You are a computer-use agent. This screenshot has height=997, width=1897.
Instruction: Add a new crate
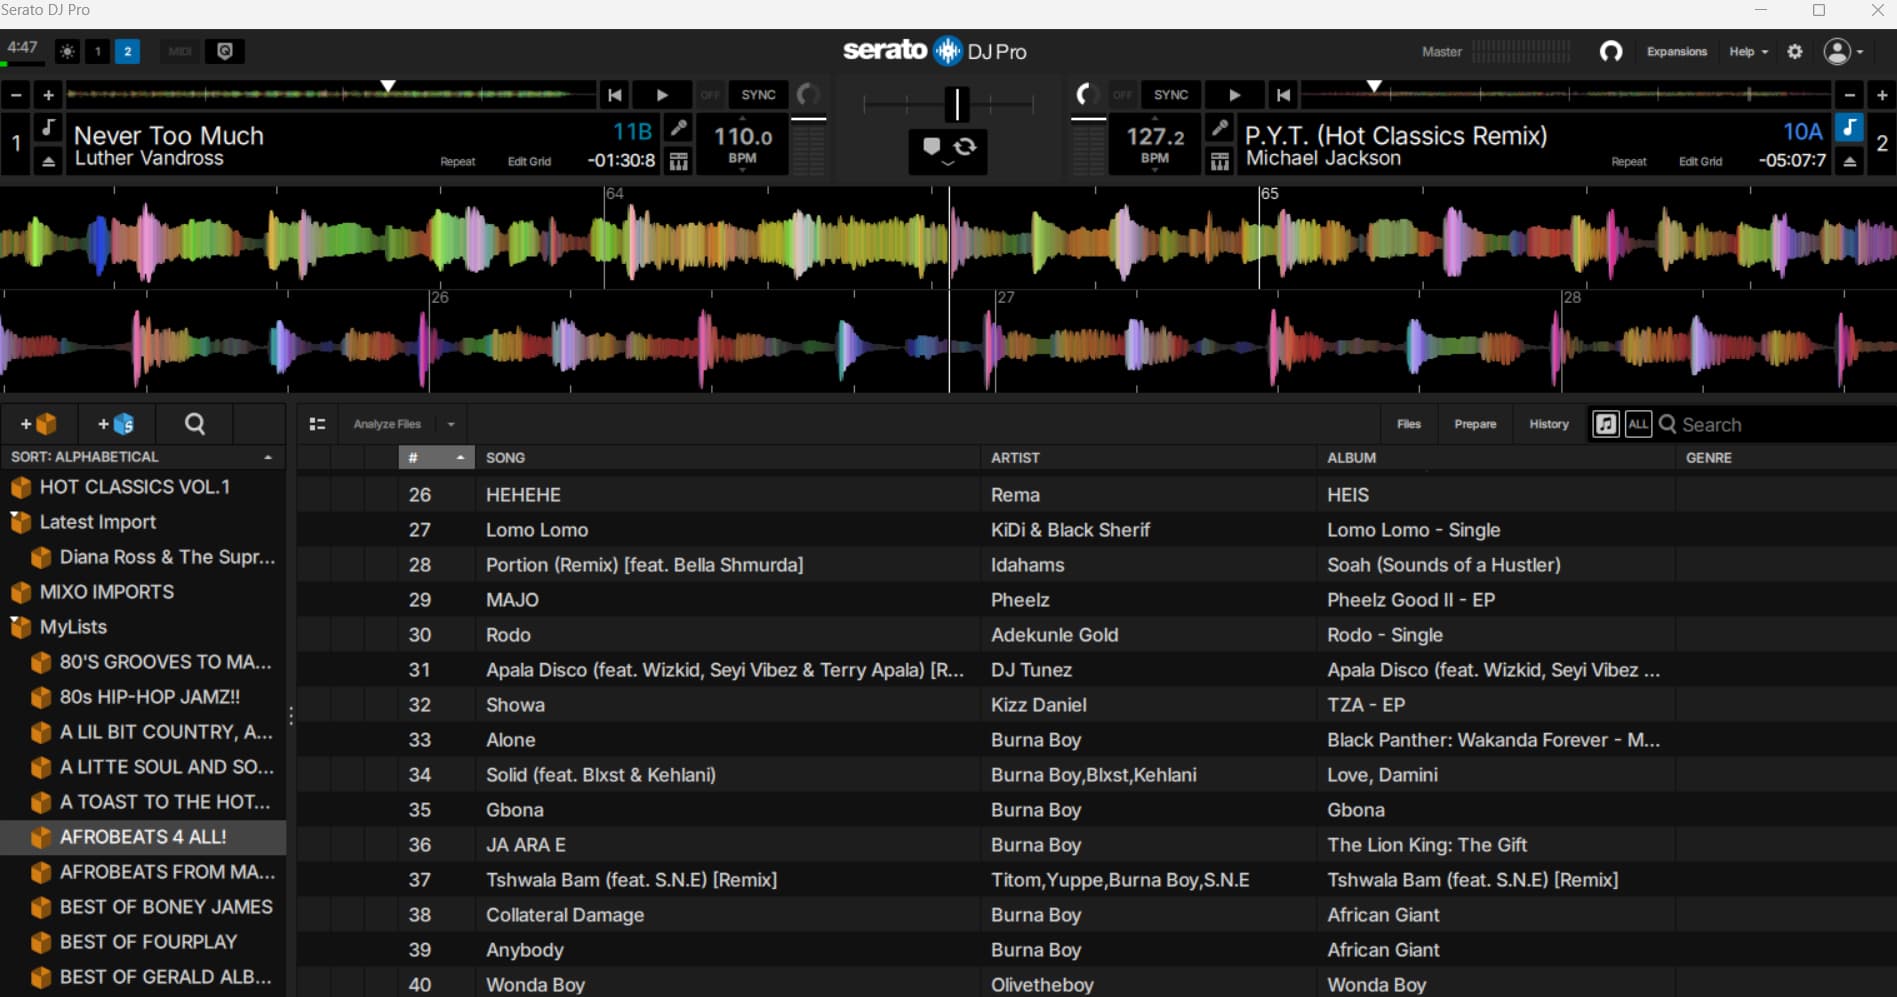click(39, 424)
